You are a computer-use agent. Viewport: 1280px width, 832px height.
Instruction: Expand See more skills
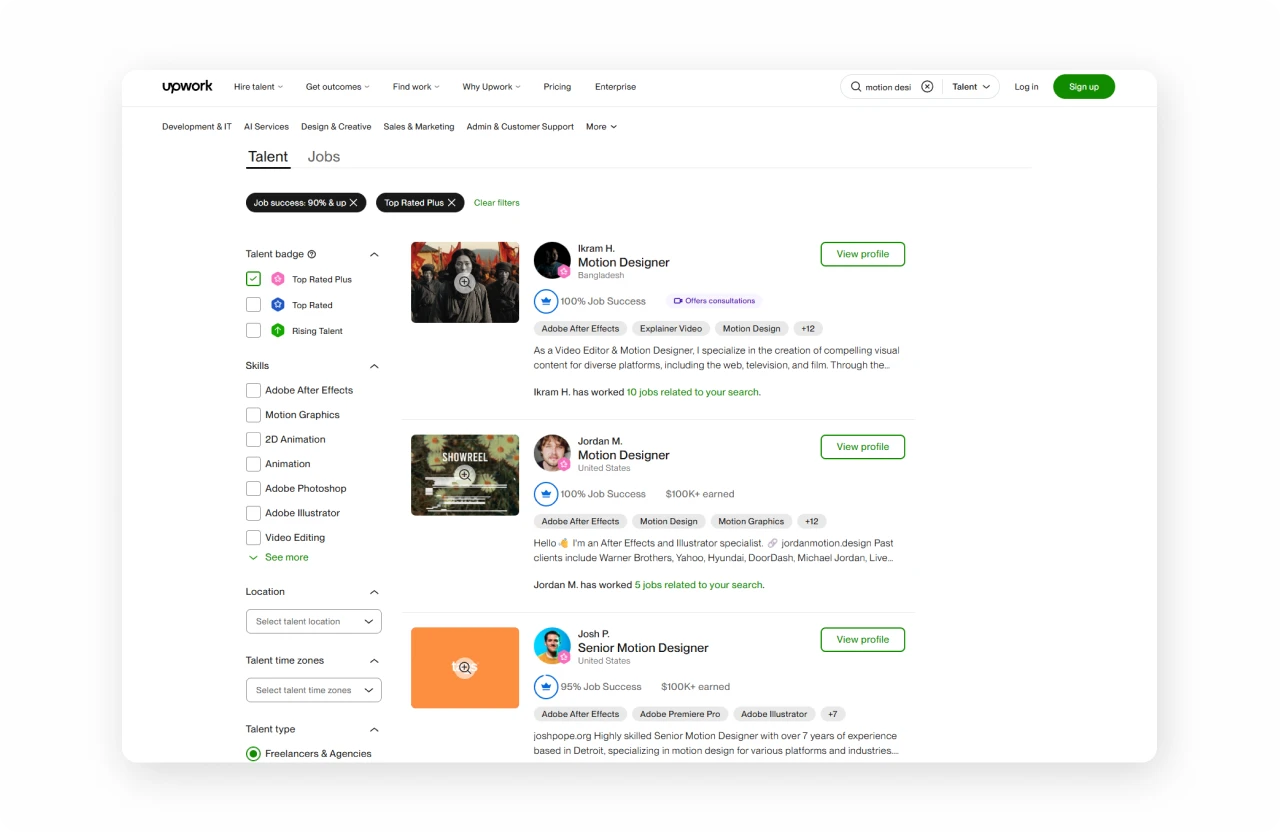coord(279,557)
